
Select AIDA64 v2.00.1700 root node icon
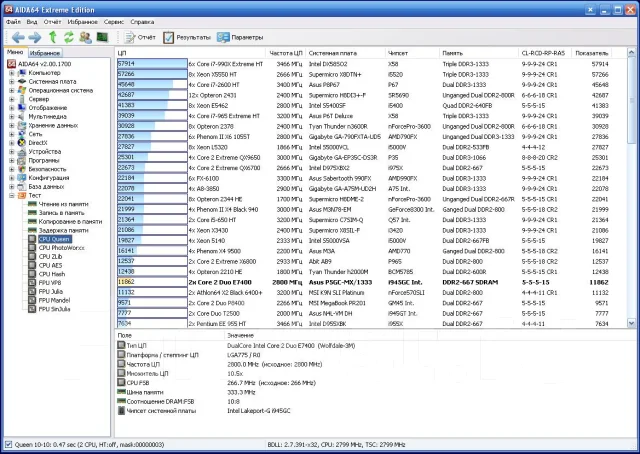[11, 64]
